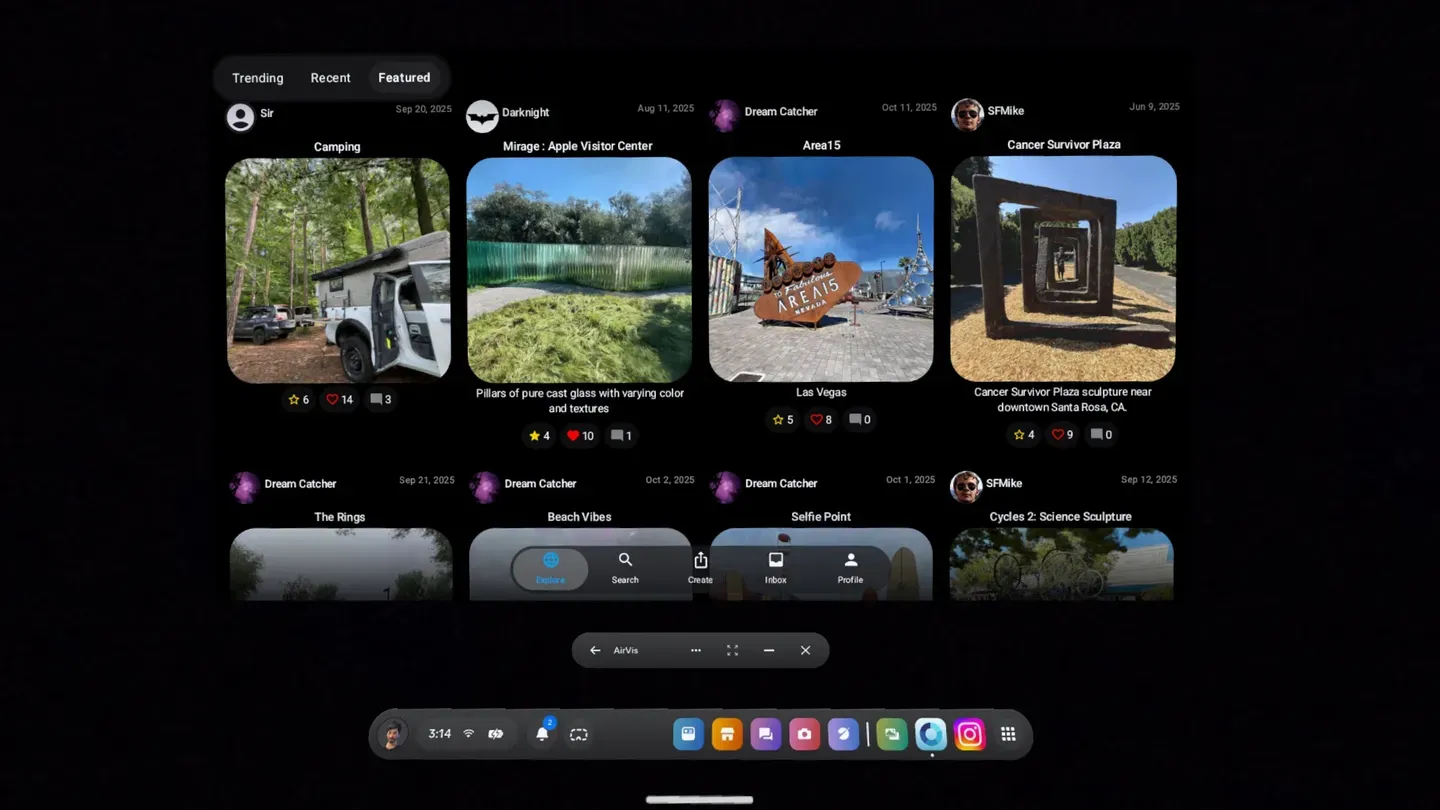This screenshot has height=810, width=1440.
Task: Select the Recent tab
Action: tap(330, 78)
